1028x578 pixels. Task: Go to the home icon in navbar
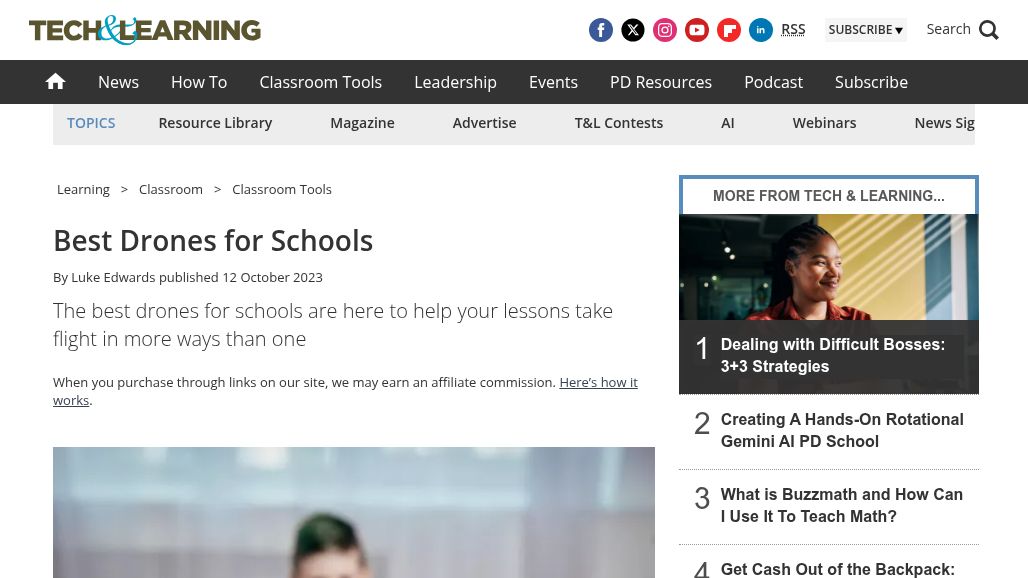[x=56, y=82]
